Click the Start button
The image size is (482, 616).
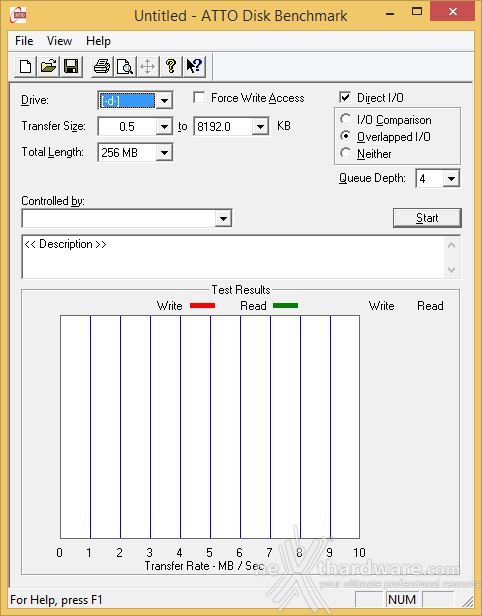(x=427, y=218)
